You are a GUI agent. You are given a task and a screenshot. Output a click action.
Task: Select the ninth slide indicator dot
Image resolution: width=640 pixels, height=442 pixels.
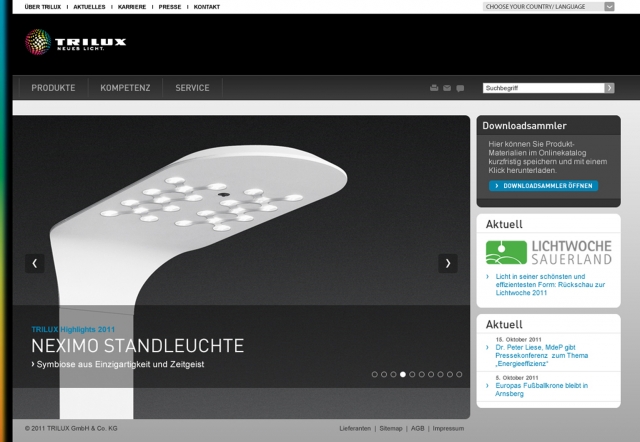pyautogui.click(x=450, y=374)
